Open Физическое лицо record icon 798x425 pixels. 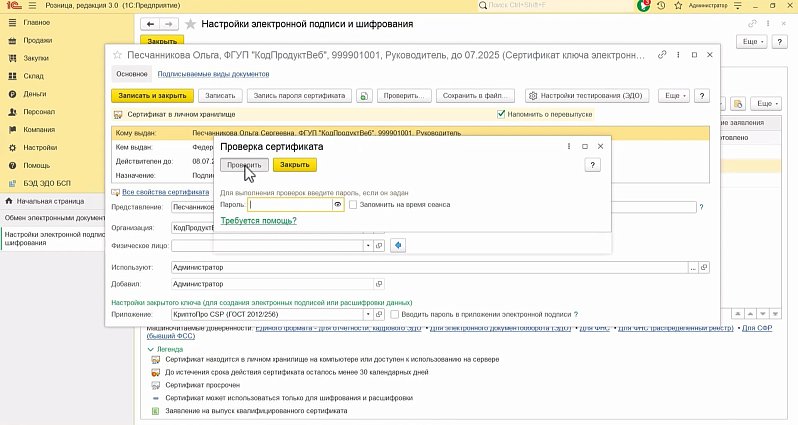379,245
